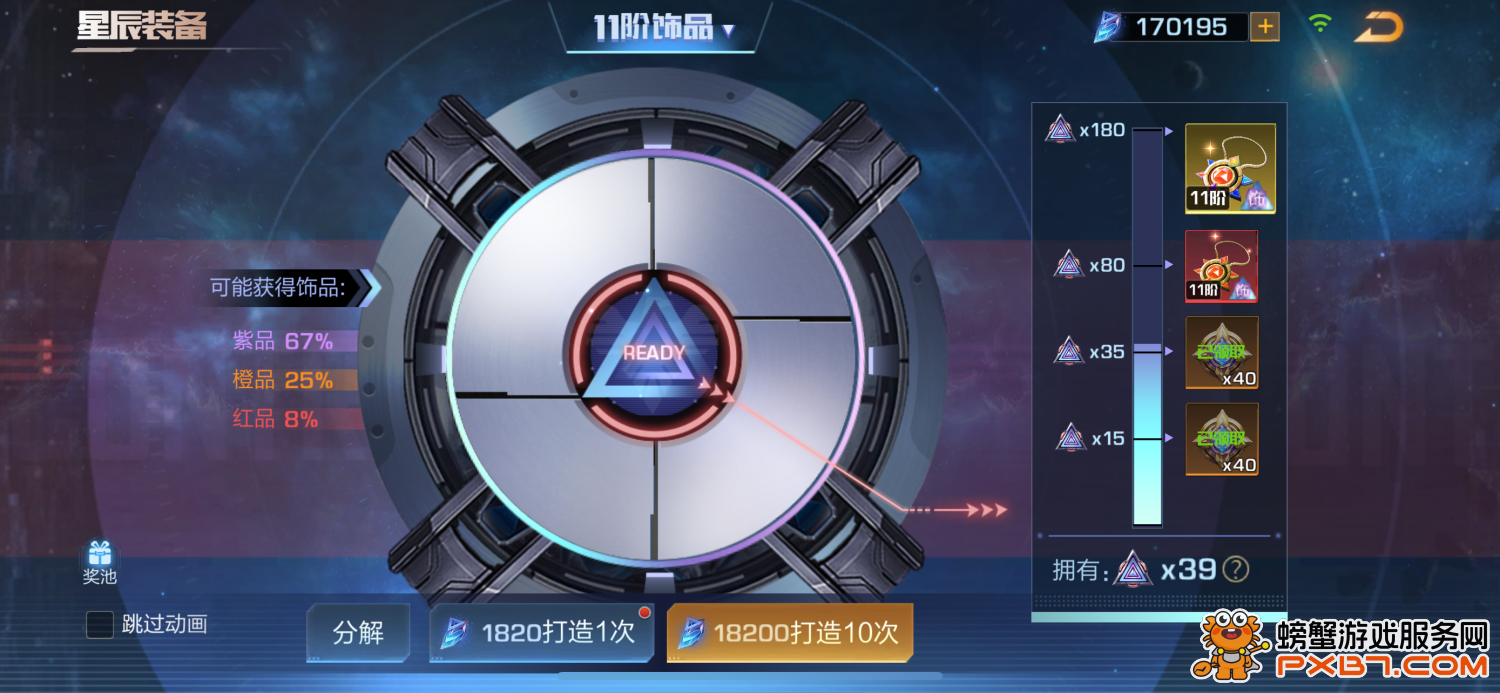Tap the Wi-Fi signal icon
Viewport: 1500px width, 693px height.
(1321, 24)
